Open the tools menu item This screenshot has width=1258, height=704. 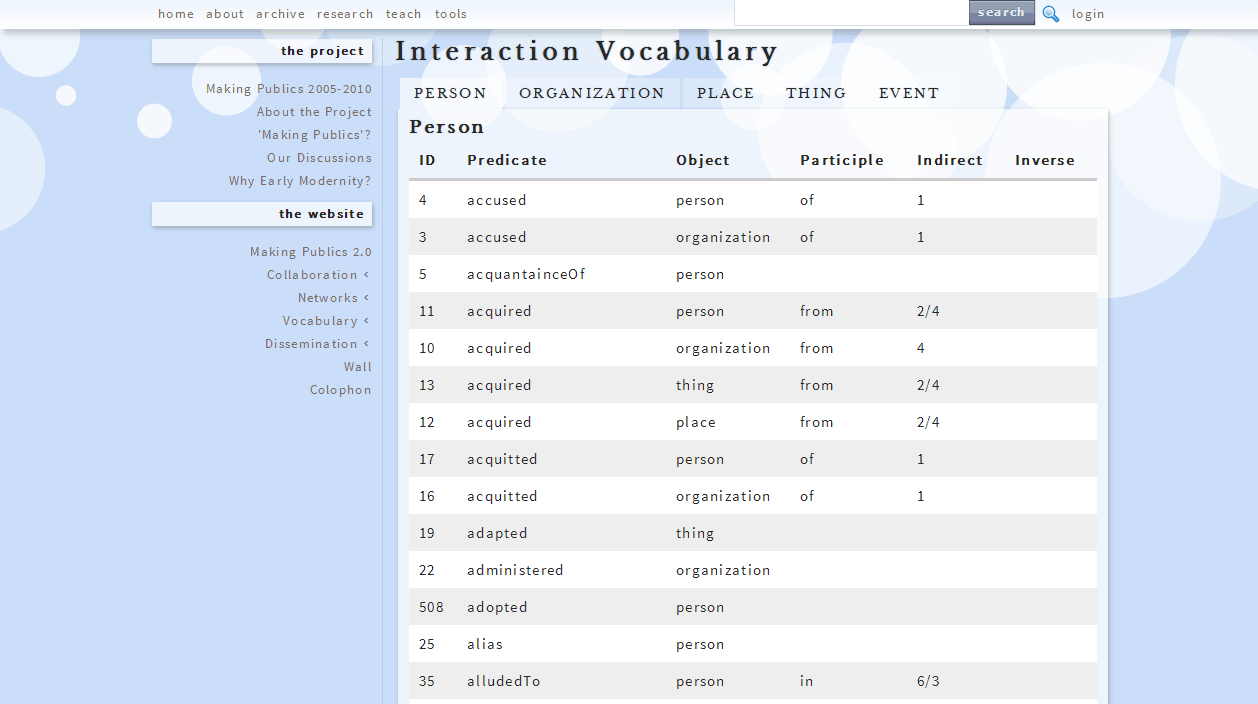[451, 14]
